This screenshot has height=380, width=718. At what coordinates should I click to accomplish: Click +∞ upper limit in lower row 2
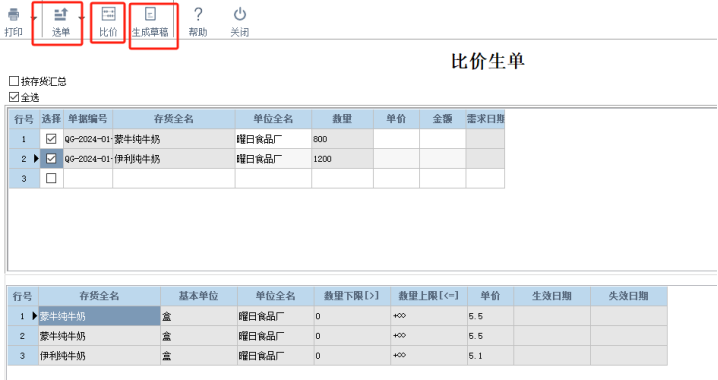coord(429,336)
